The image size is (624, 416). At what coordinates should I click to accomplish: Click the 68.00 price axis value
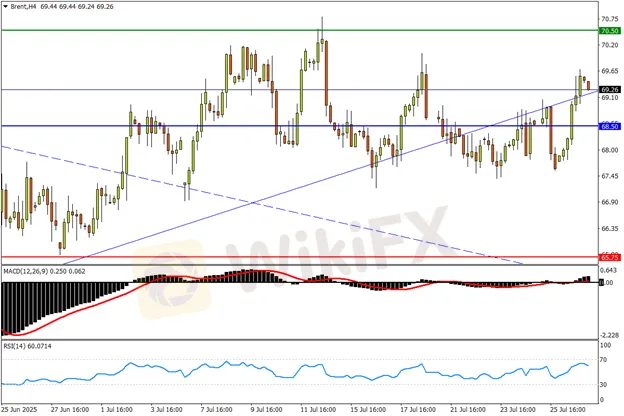(610, 150)
